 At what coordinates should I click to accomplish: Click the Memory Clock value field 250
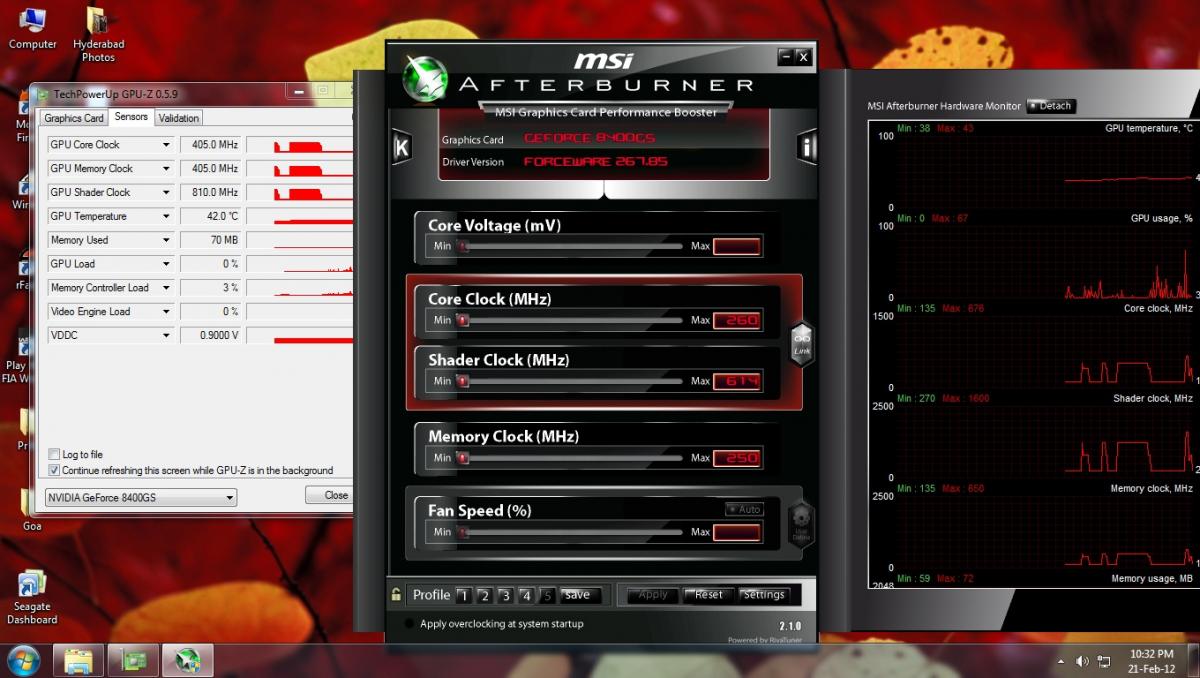737,458
